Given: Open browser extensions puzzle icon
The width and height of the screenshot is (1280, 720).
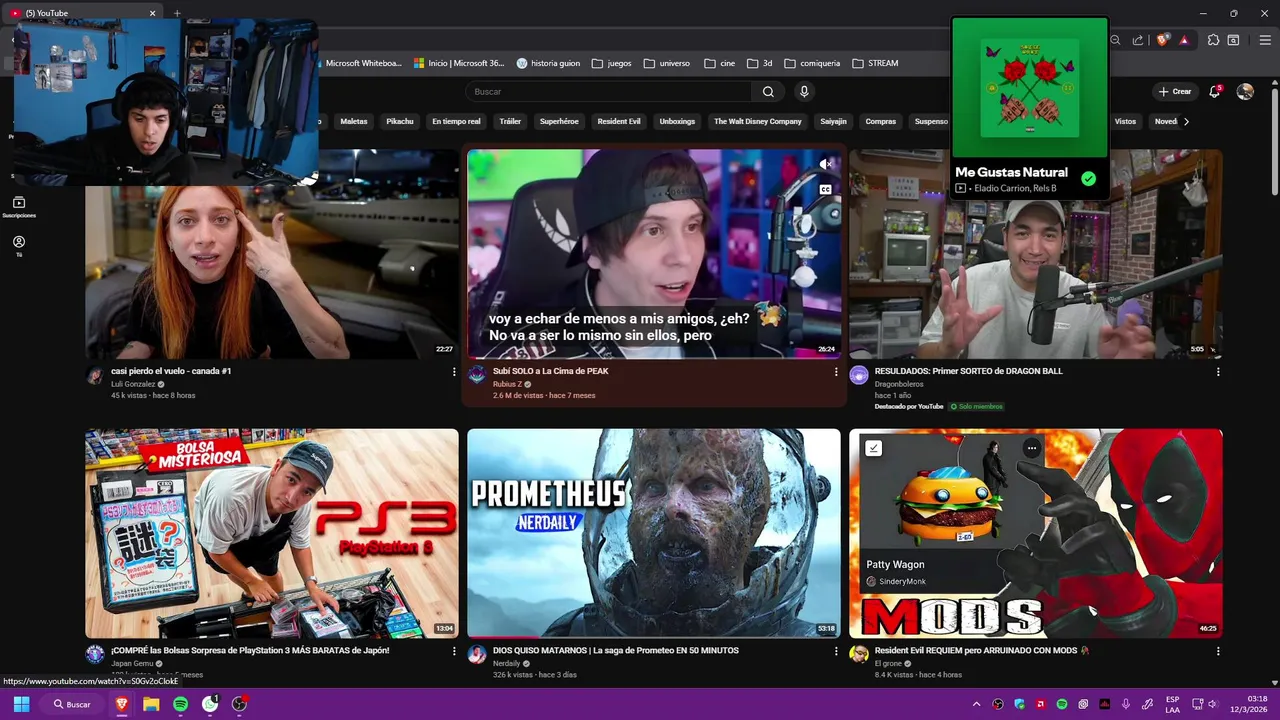Looking at the screenshot, I should [x=1213, y=40].
